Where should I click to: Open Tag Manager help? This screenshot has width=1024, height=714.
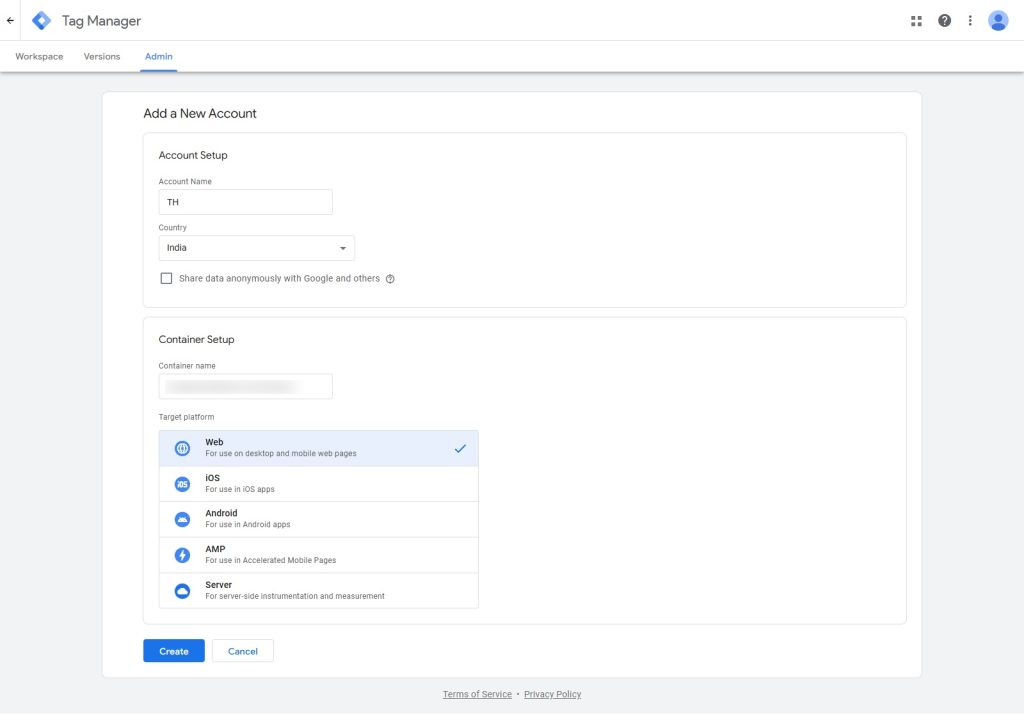[x=944, y=20]
